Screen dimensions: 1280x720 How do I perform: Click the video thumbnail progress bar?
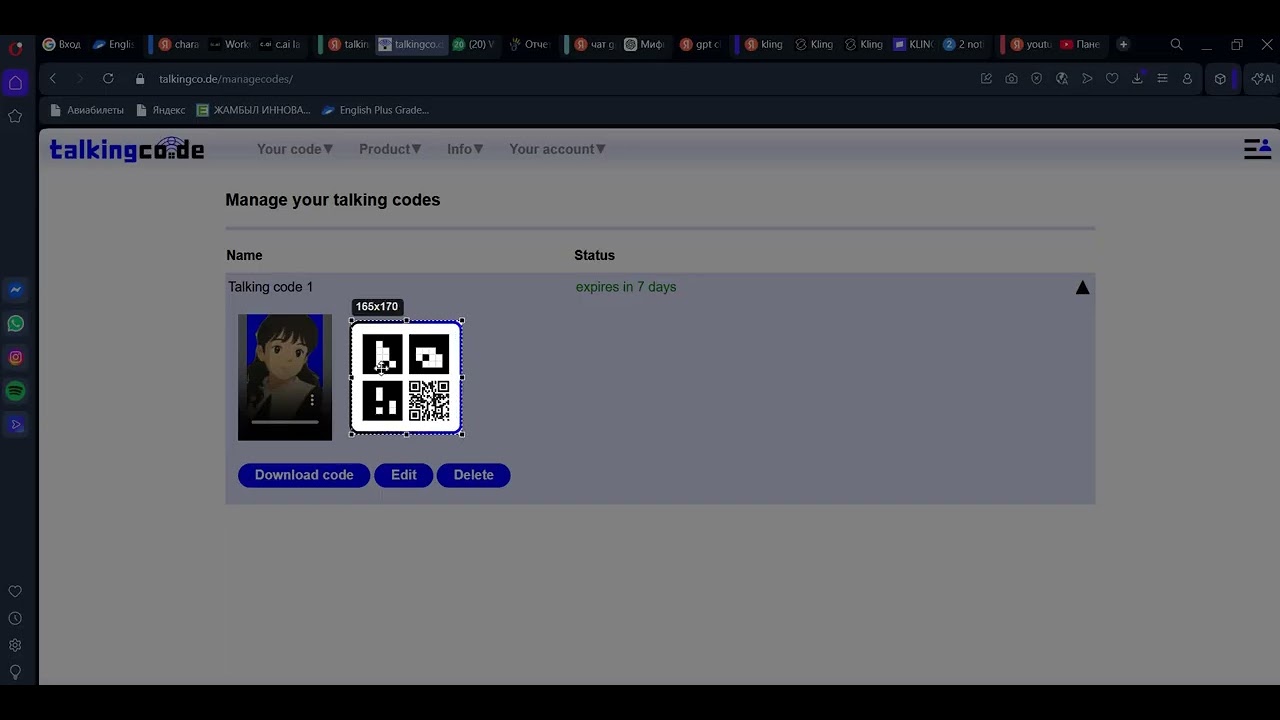[285, 422]
